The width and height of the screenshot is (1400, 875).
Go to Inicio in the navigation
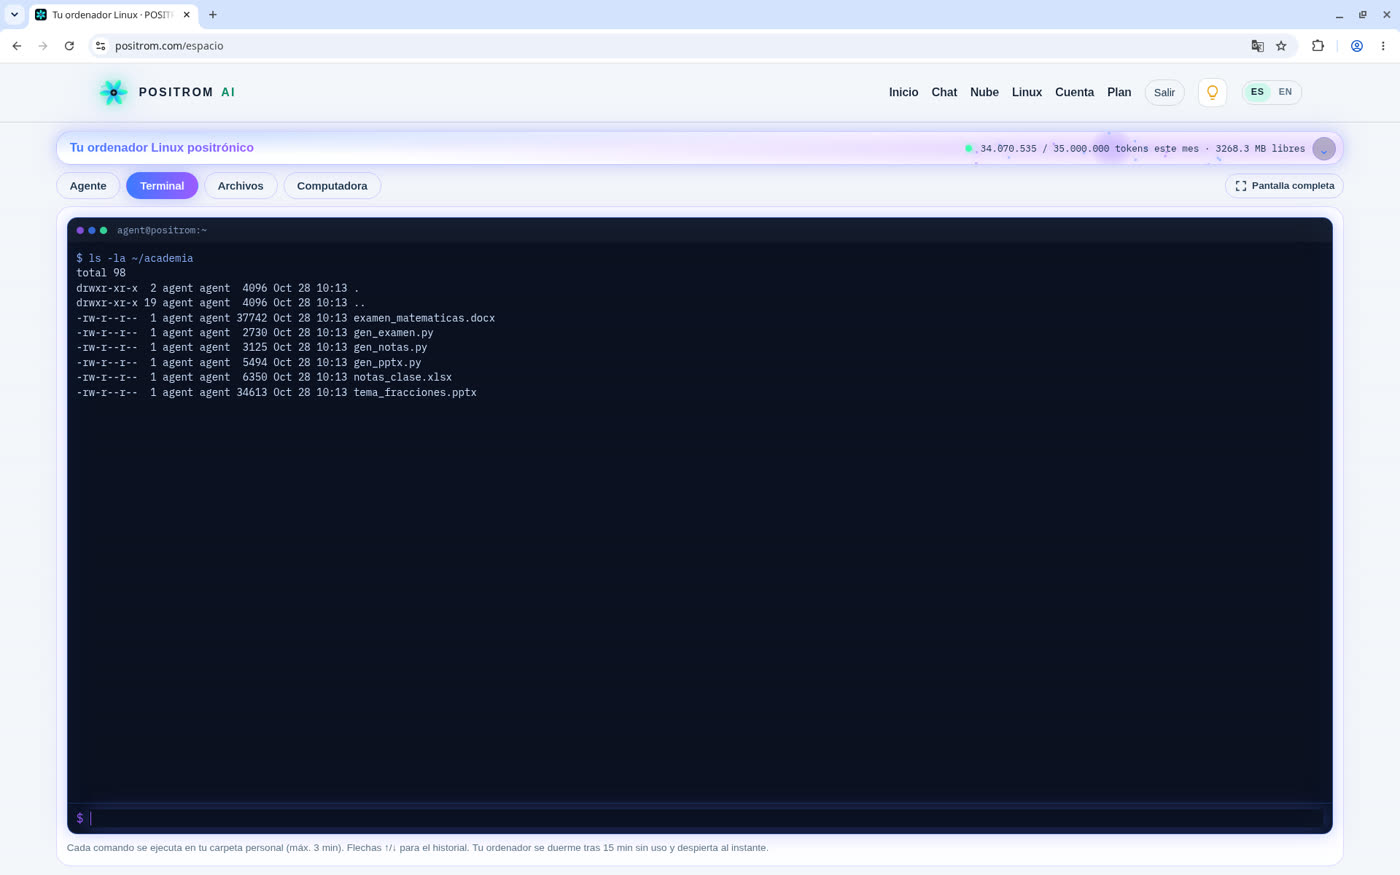[x=904, y=92]
